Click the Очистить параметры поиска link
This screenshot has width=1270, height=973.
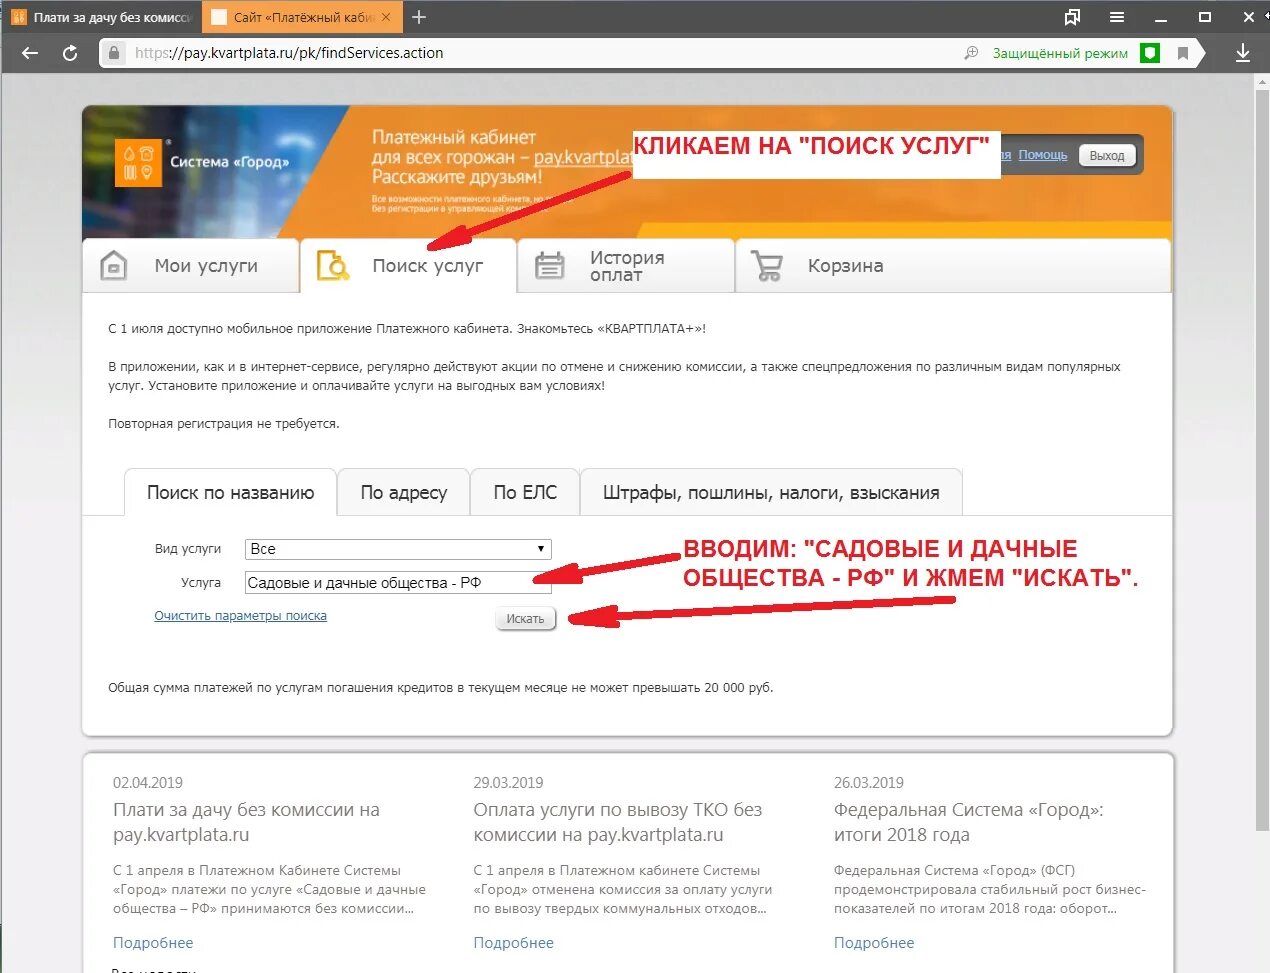click(240, 616)
